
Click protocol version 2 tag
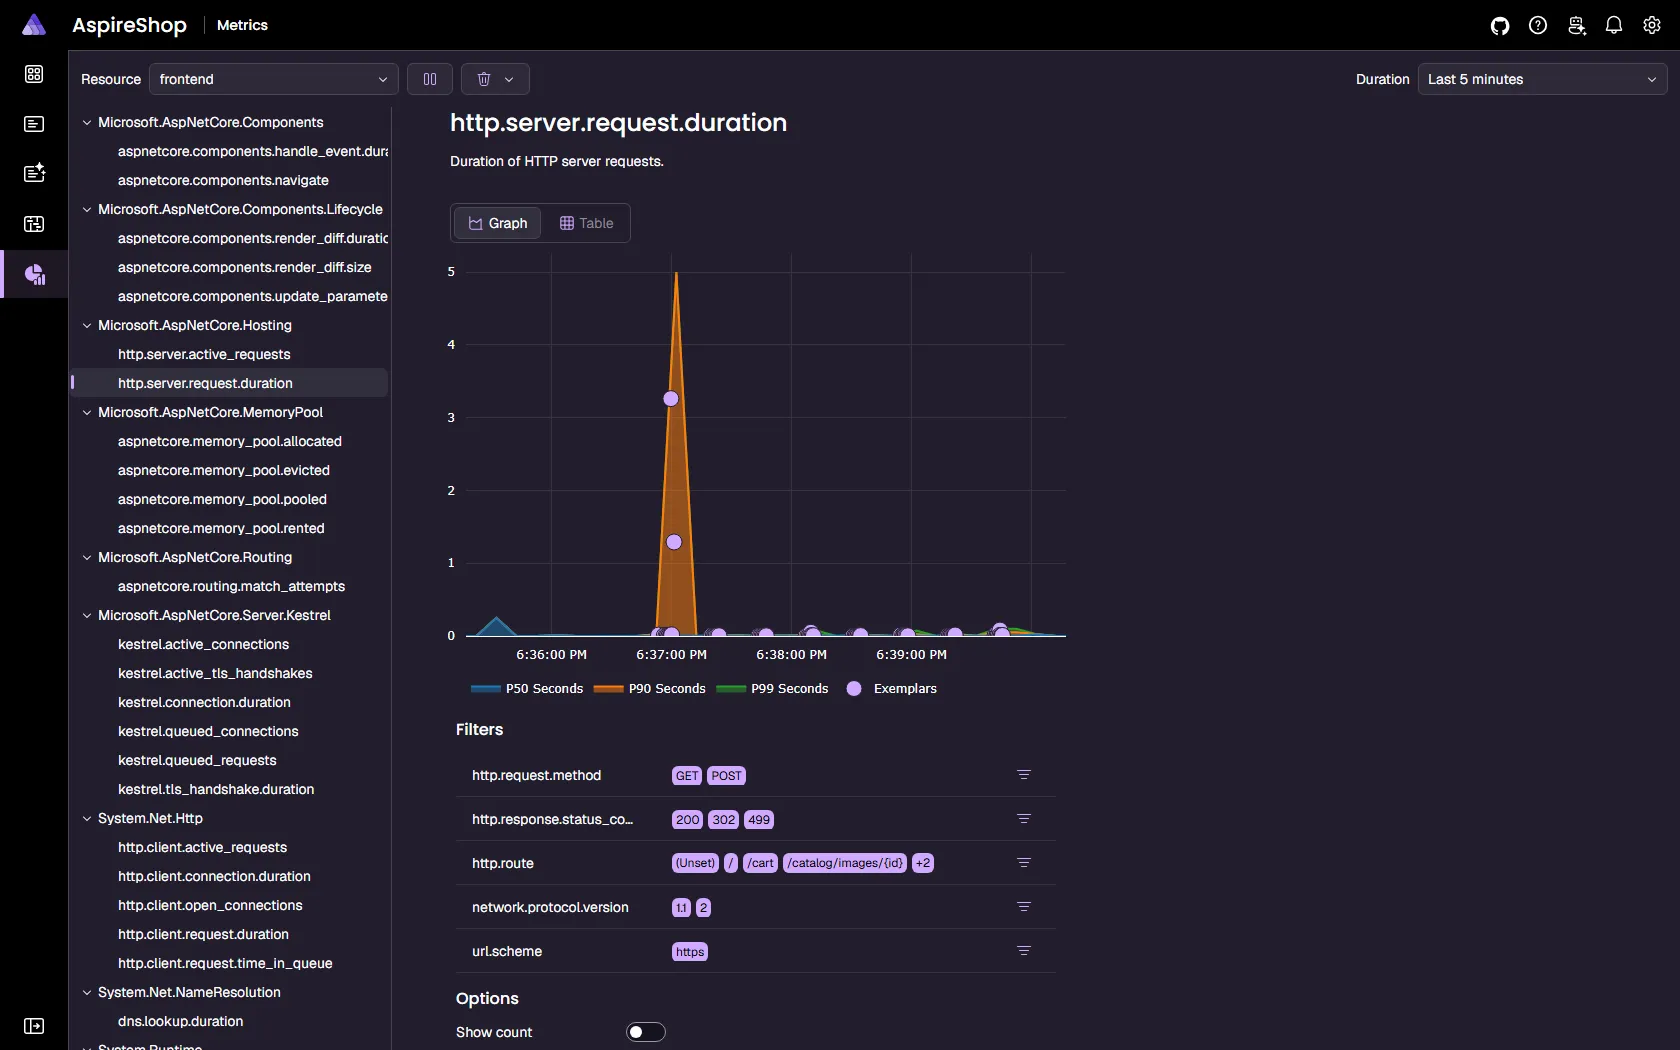pyautogui.click(x=703, y=908)
